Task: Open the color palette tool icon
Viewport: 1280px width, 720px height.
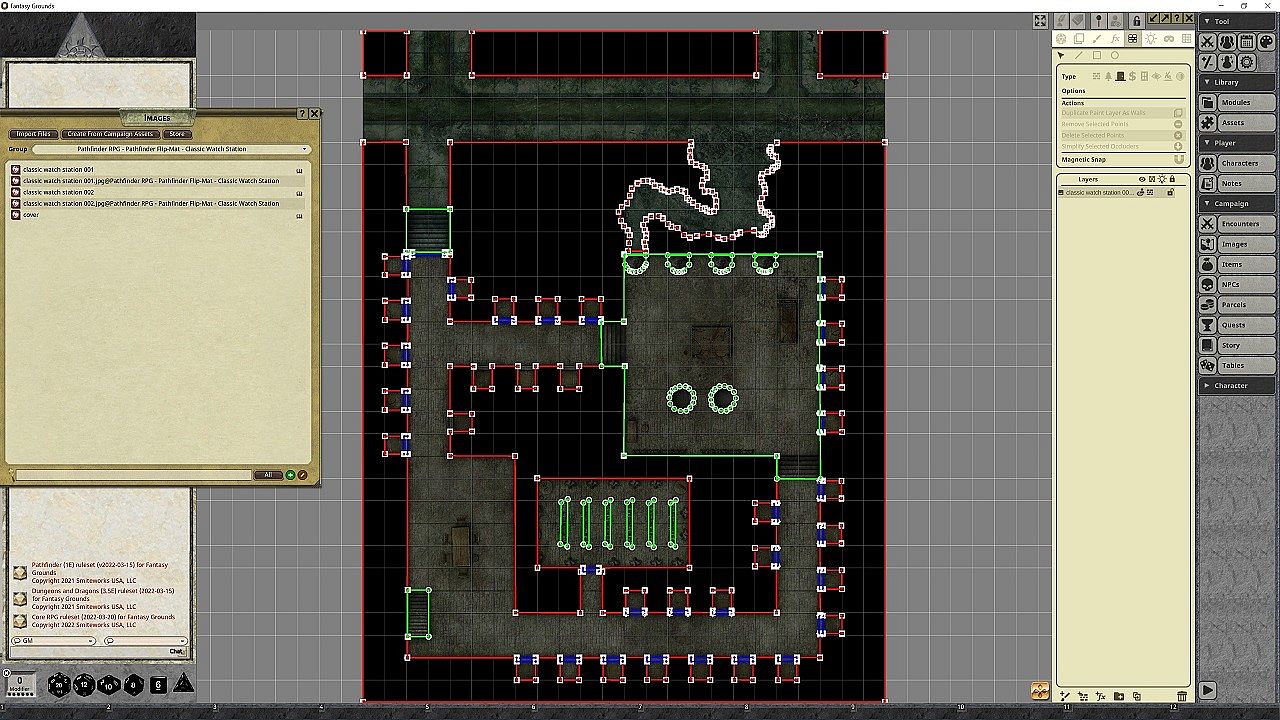Action: [x=1266, y=42]
